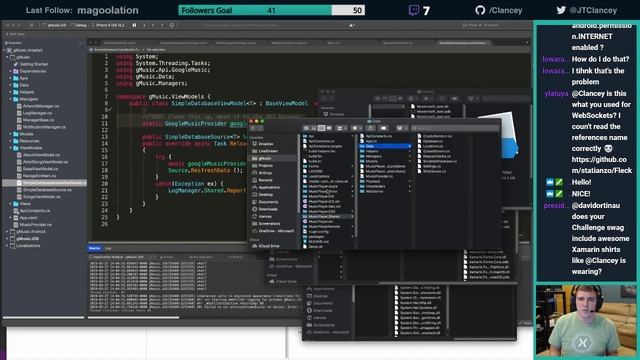Expand the Dependencies node in solution tree

[11, 71]
